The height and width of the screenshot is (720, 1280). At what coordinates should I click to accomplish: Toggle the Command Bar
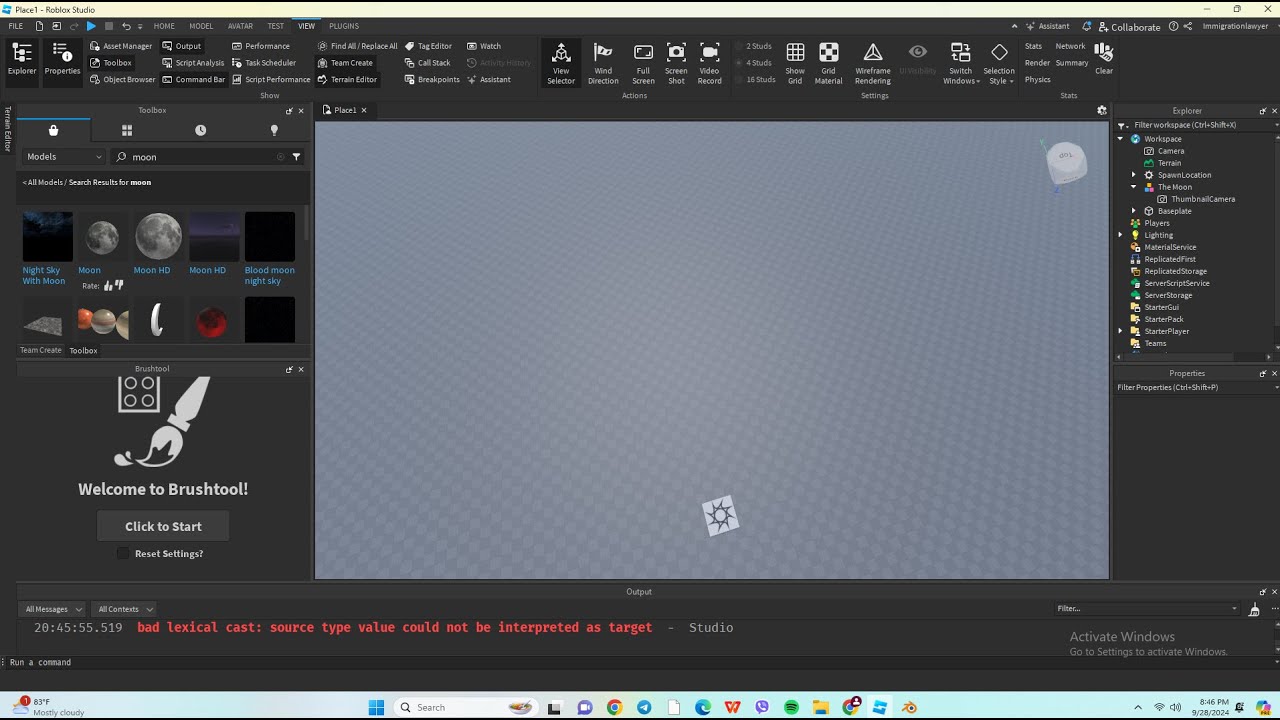click(193, 80)
